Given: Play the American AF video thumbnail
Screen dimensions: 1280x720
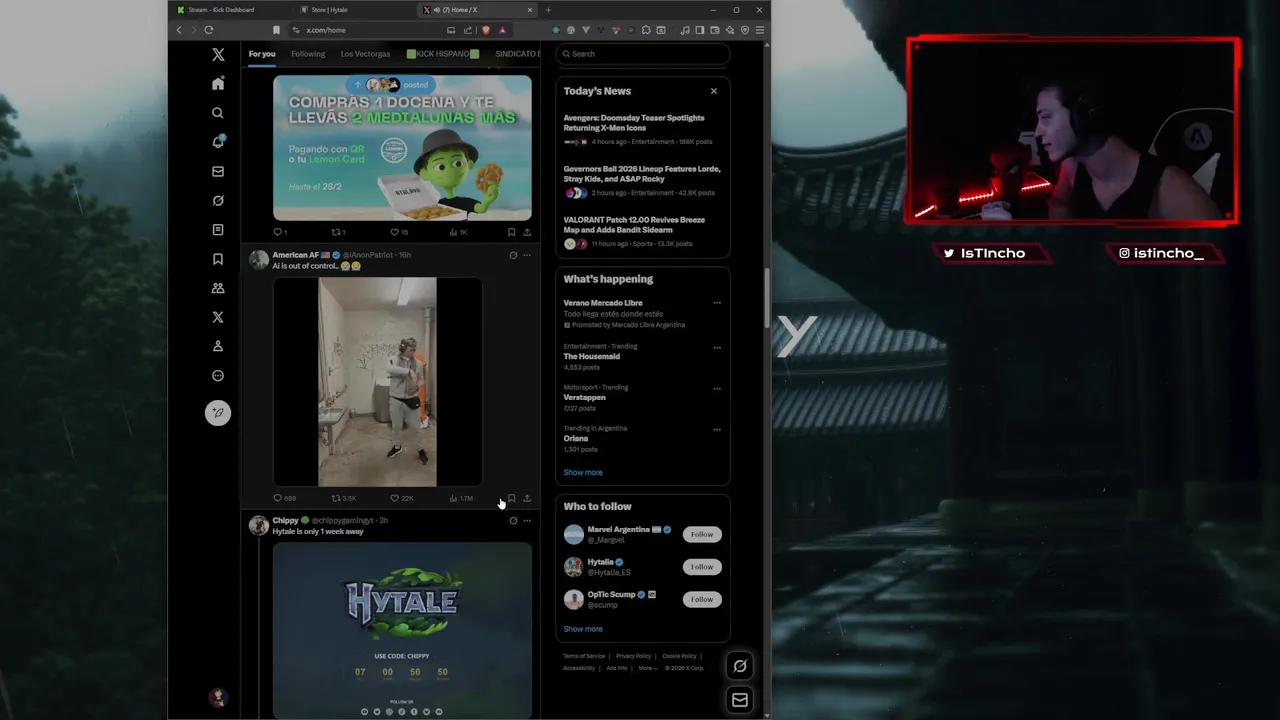Looking at the screenshot, I should (x=378, y=382).
